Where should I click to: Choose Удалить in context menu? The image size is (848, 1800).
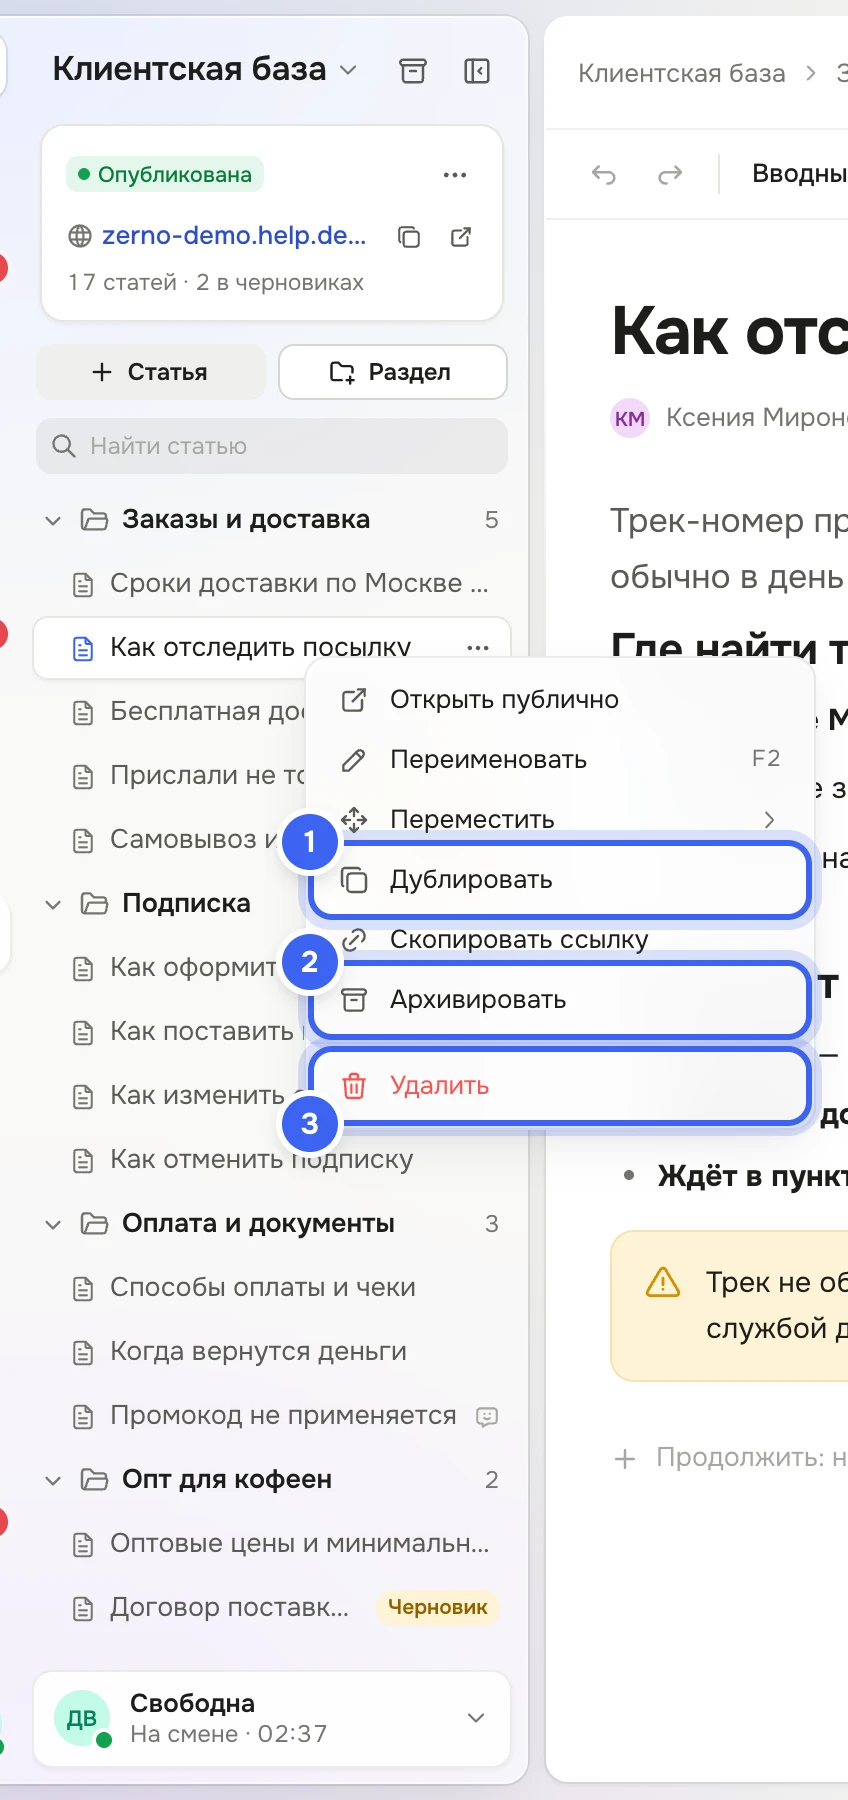pyautogui.click(x=560, y=1086)
